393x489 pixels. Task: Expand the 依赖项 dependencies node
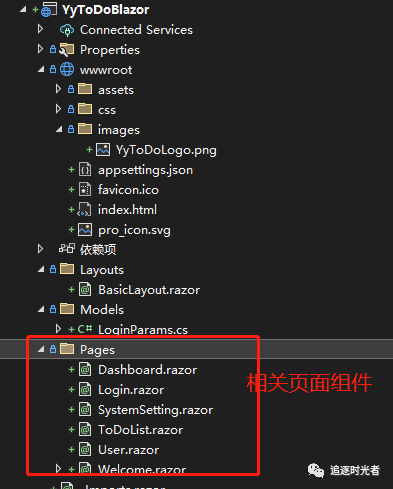tap(40, 249)
